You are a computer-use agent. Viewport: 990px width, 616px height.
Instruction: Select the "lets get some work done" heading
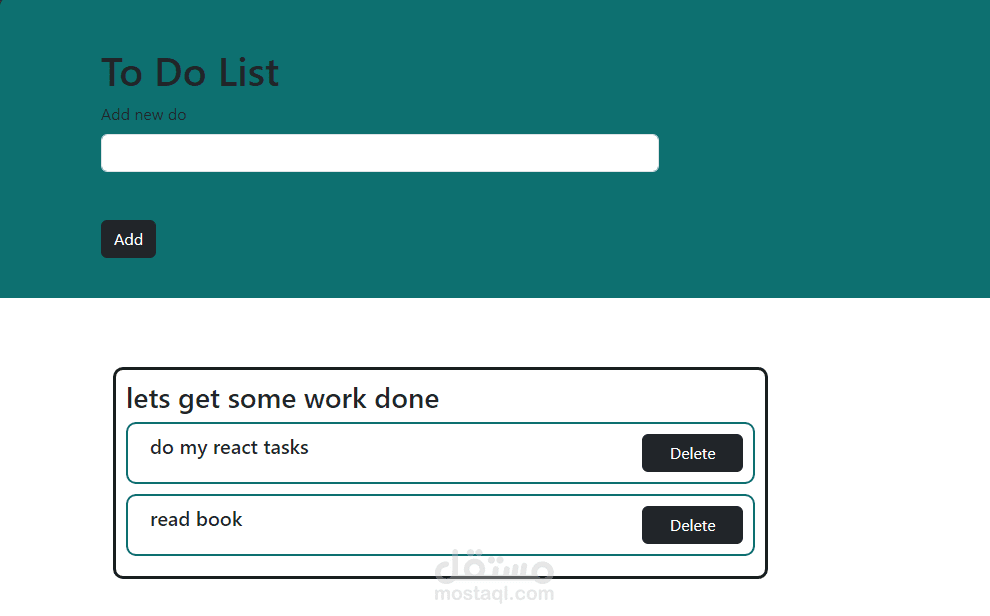pyautogui.click(x=282, y=399)
